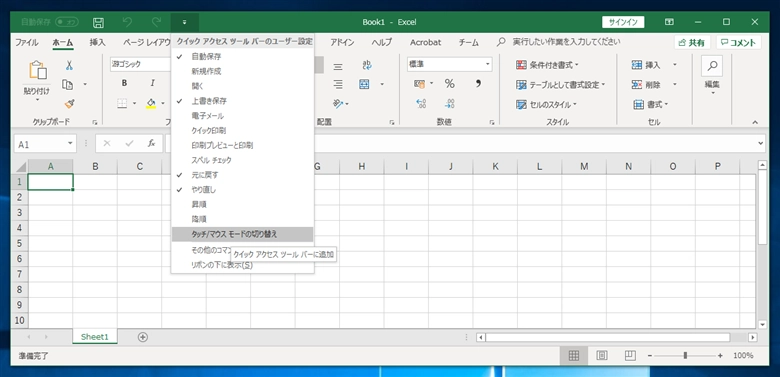
Task: Click the Insert Function fx icon
Action: tap(152, 143)
